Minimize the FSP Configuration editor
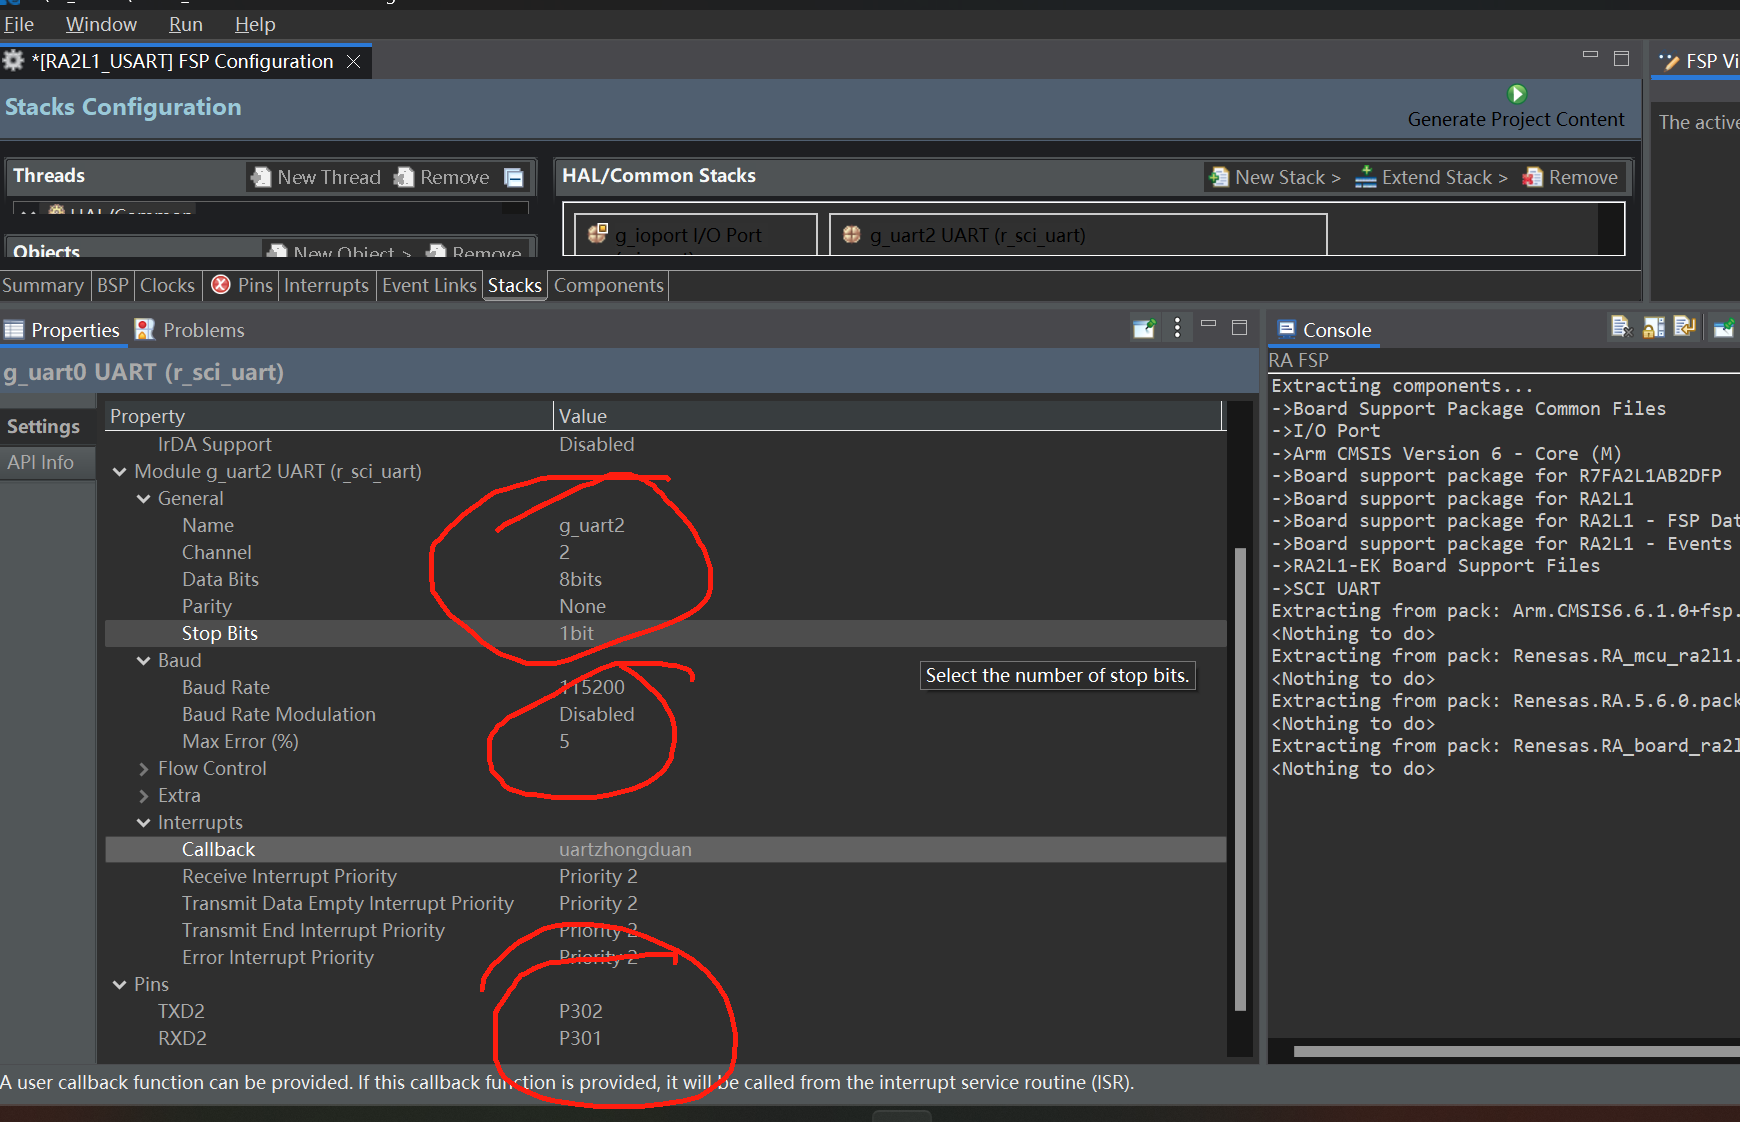 [x=1590, y=55]
